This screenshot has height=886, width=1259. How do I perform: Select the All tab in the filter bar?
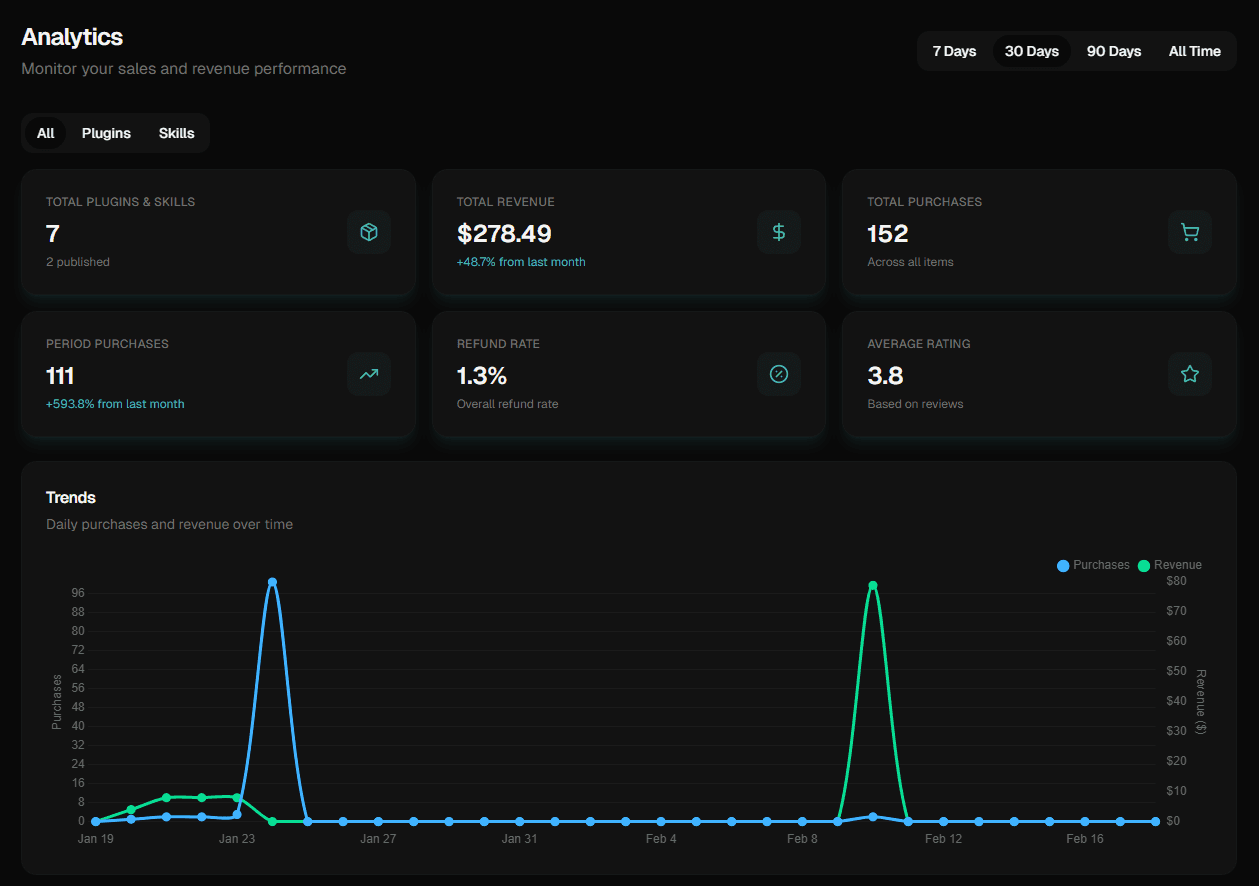click(45, 132)
